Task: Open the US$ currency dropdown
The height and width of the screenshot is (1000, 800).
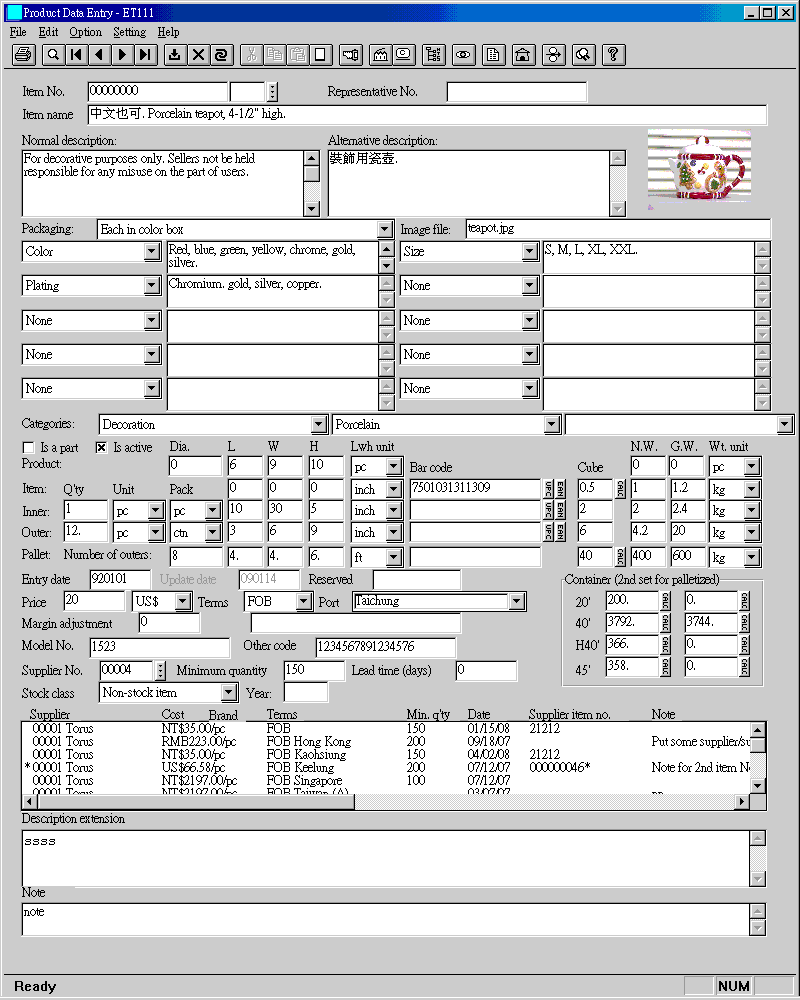Action: [x=183, y=601]
